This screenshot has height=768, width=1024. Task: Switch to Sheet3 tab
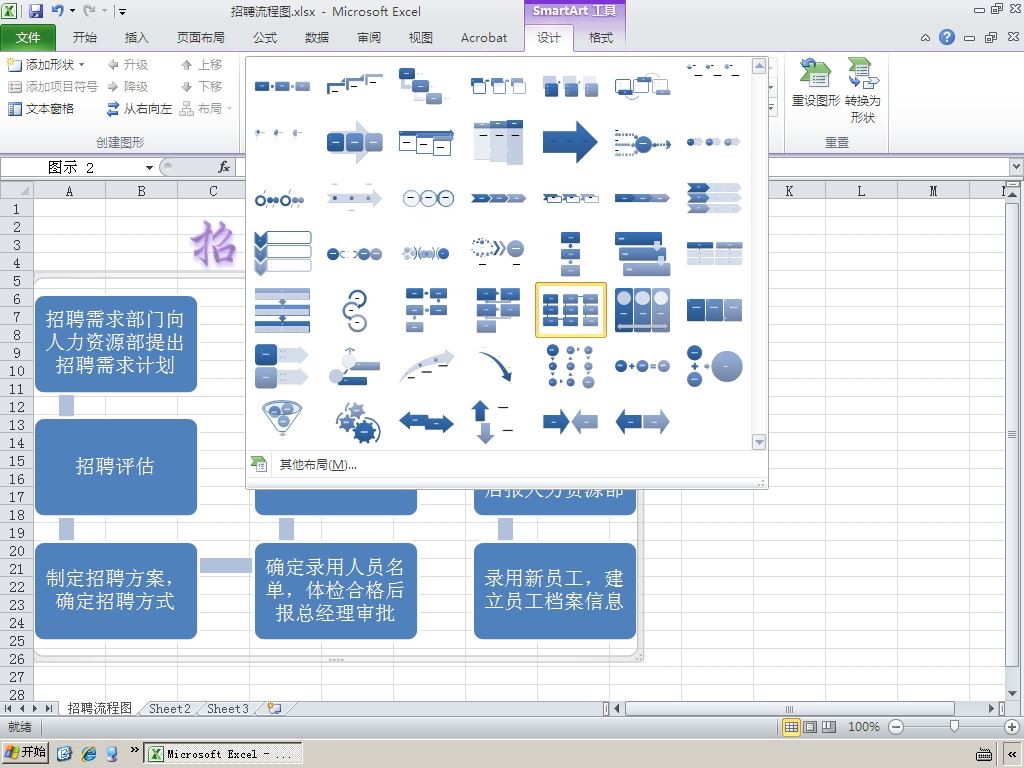(227, 708)
